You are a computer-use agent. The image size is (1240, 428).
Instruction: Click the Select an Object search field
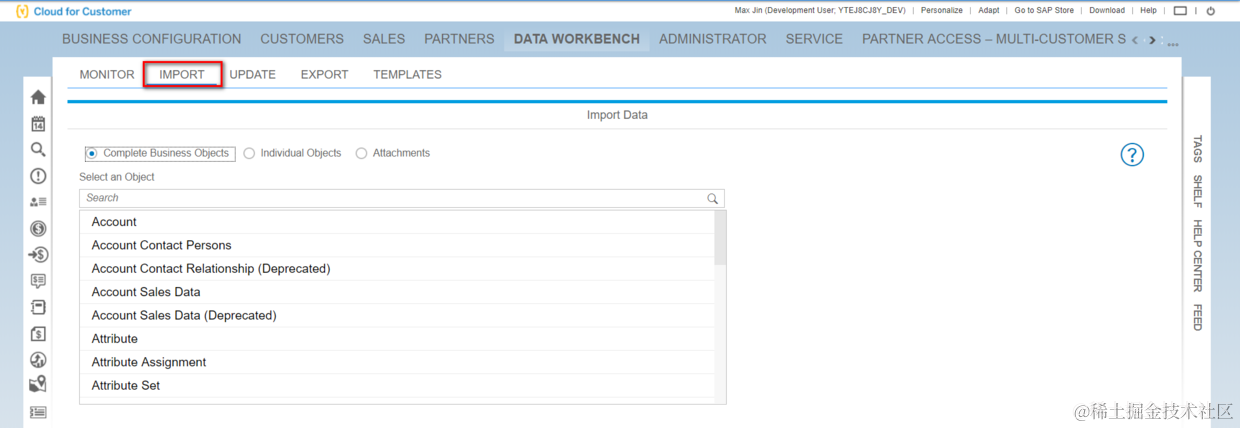click(x=402, y=198)
